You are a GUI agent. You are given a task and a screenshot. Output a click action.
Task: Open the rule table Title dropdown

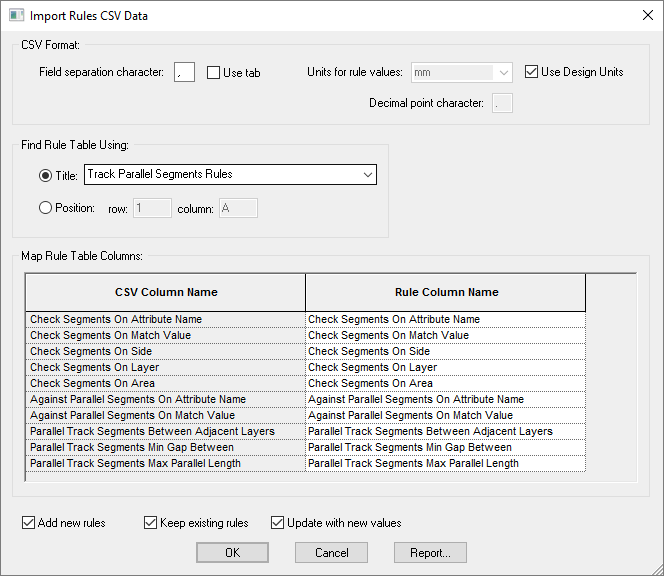tap(367, 175)
